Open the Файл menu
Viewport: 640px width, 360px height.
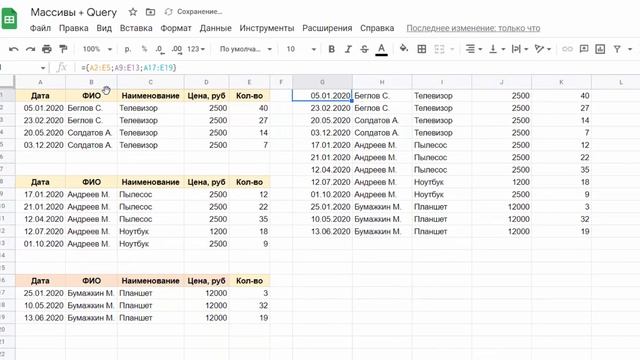click(x=40, y=28)
